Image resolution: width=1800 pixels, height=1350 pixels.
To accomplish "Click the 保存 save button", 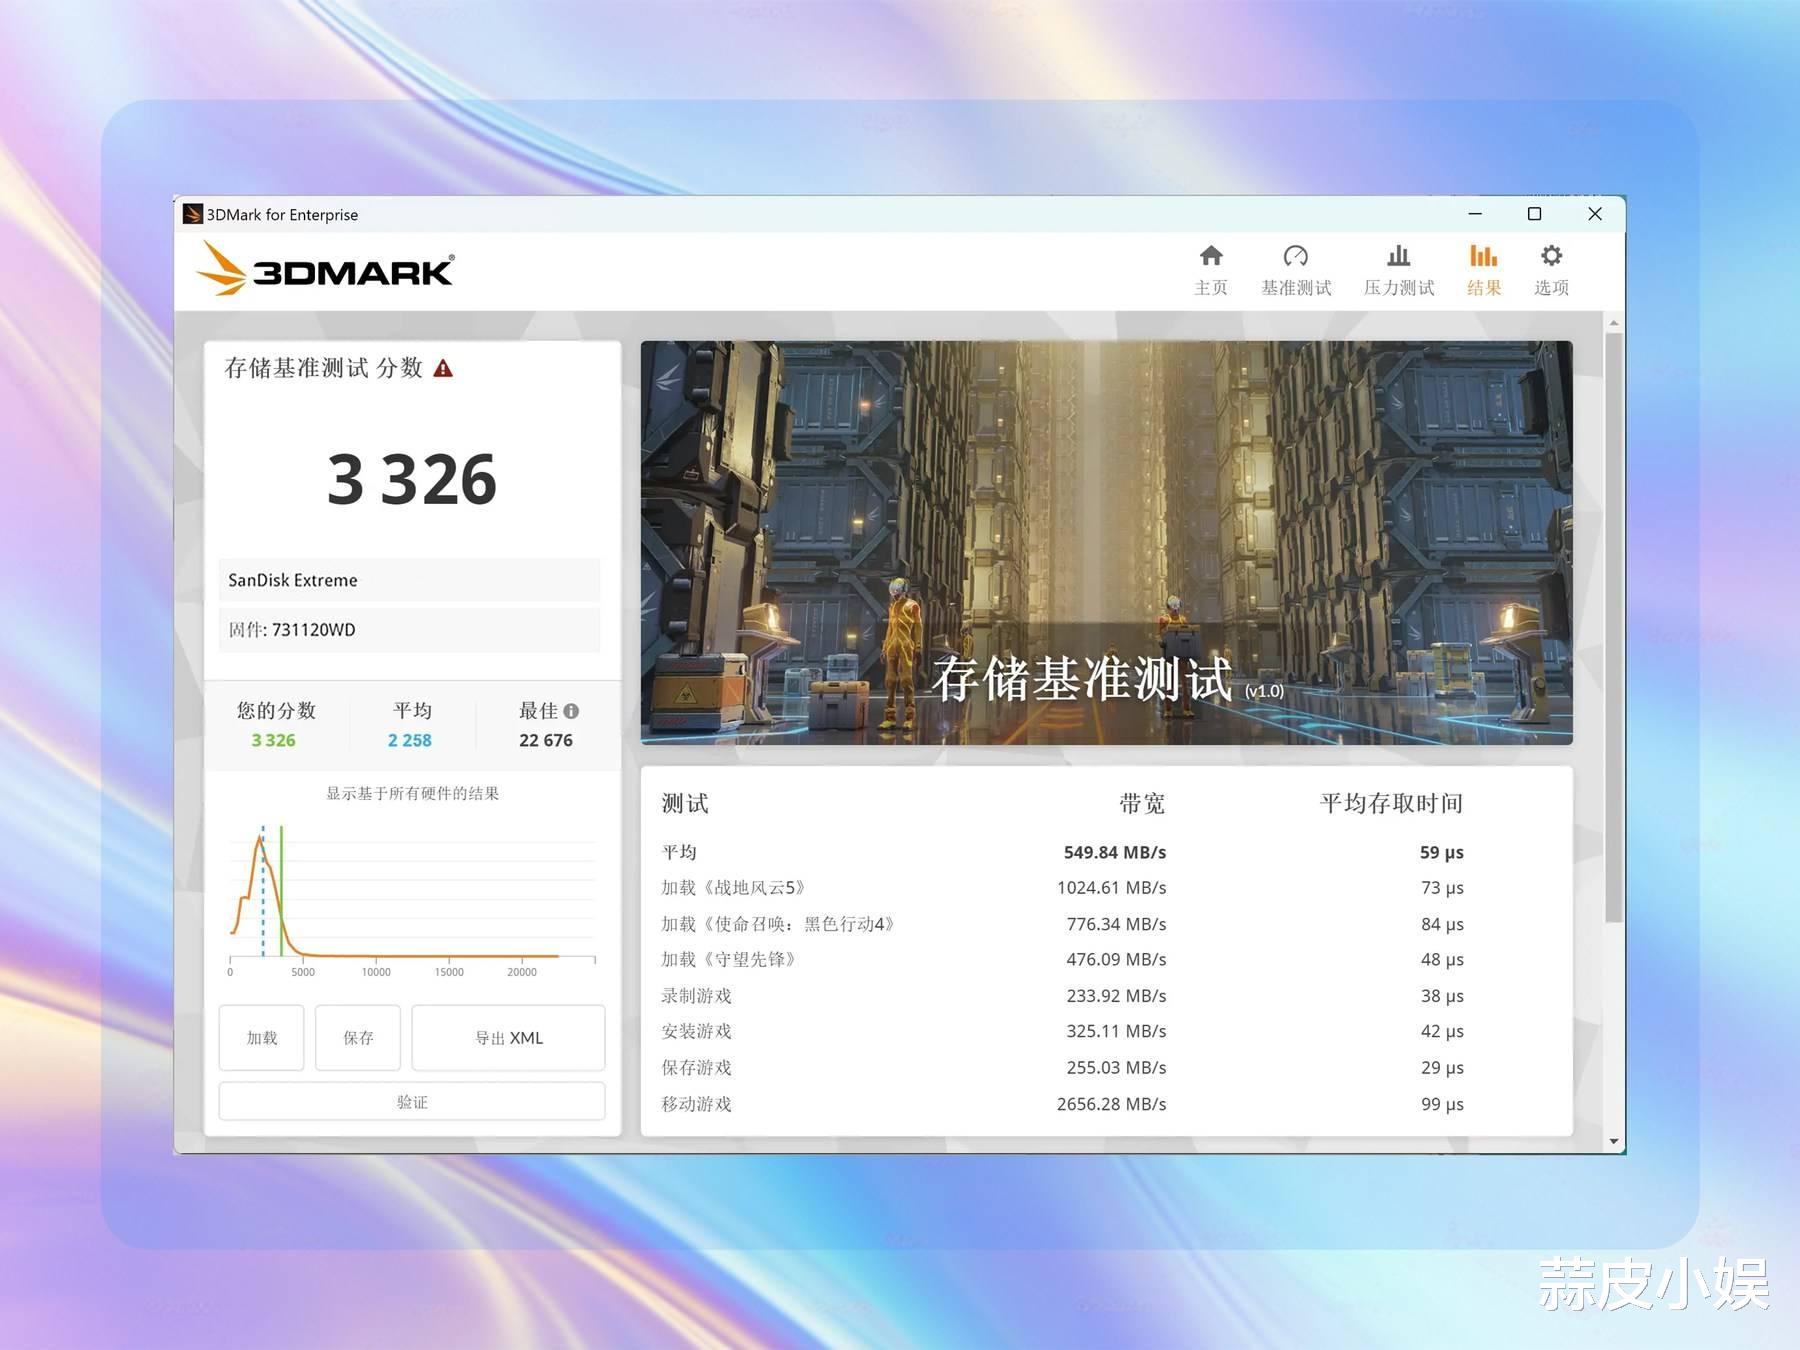I will click(358, 1038).
